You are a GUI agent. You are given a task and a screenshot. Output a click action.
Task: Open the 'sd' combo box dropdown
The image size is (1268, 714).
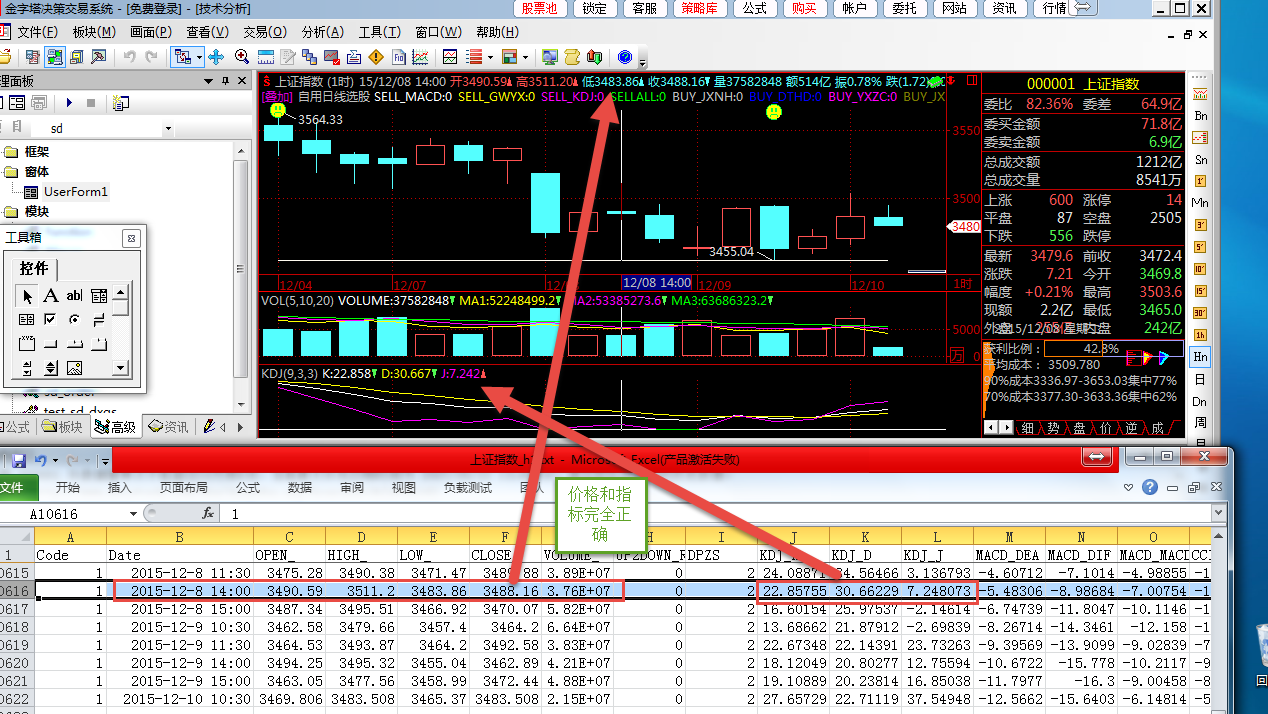click(168, 129)
